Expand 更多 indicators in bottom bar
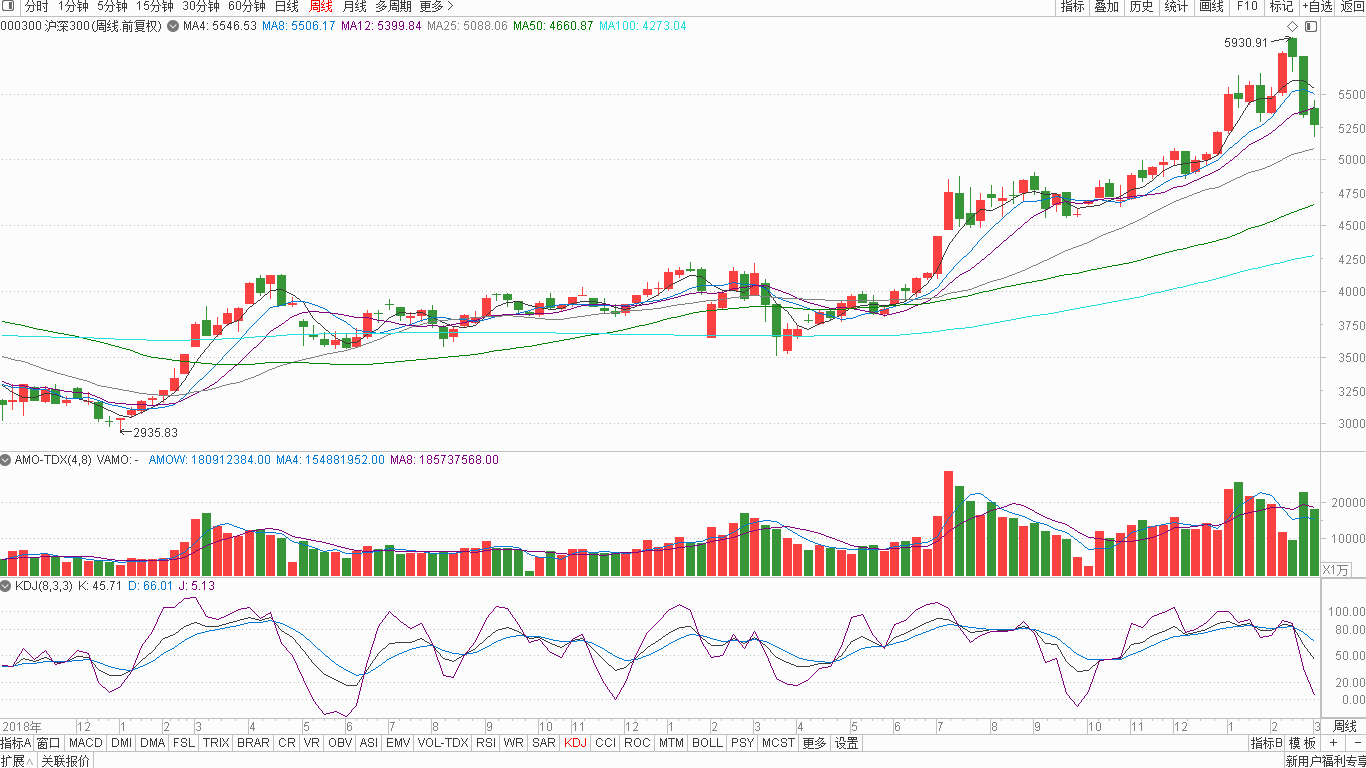The image size is (1366, 768). (815, 743)
